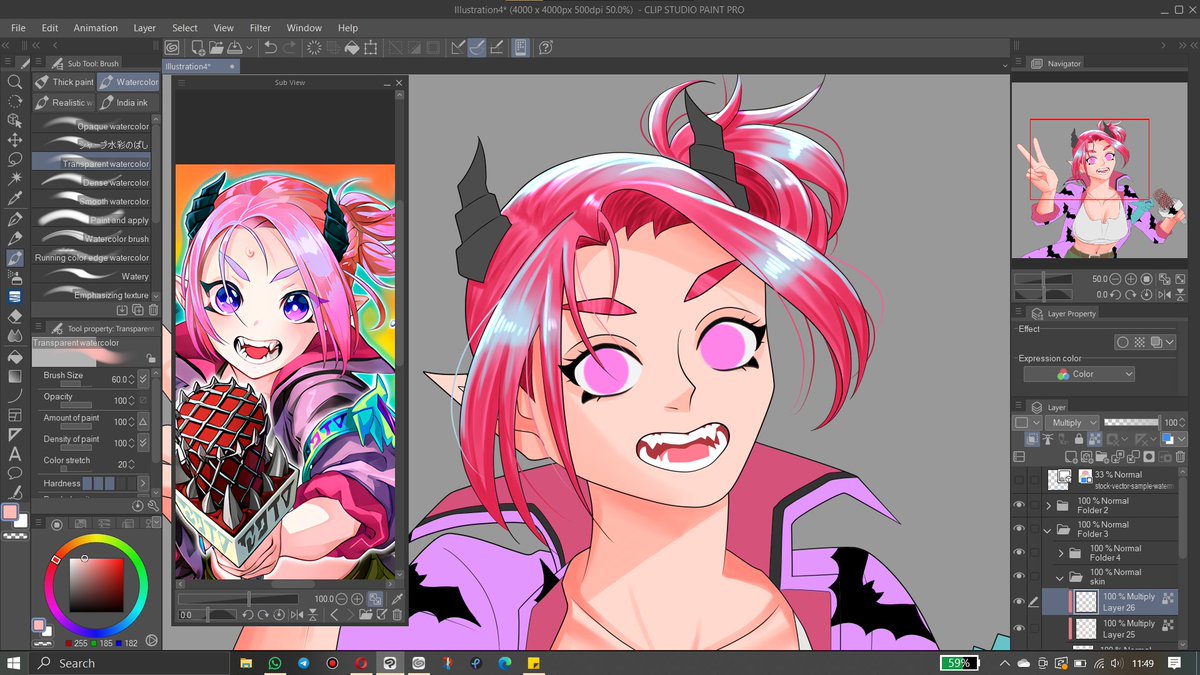Screen dimensions: 1200x675
Task: Hide Folder 3 using its eye icon
Action: [1019, 529]
